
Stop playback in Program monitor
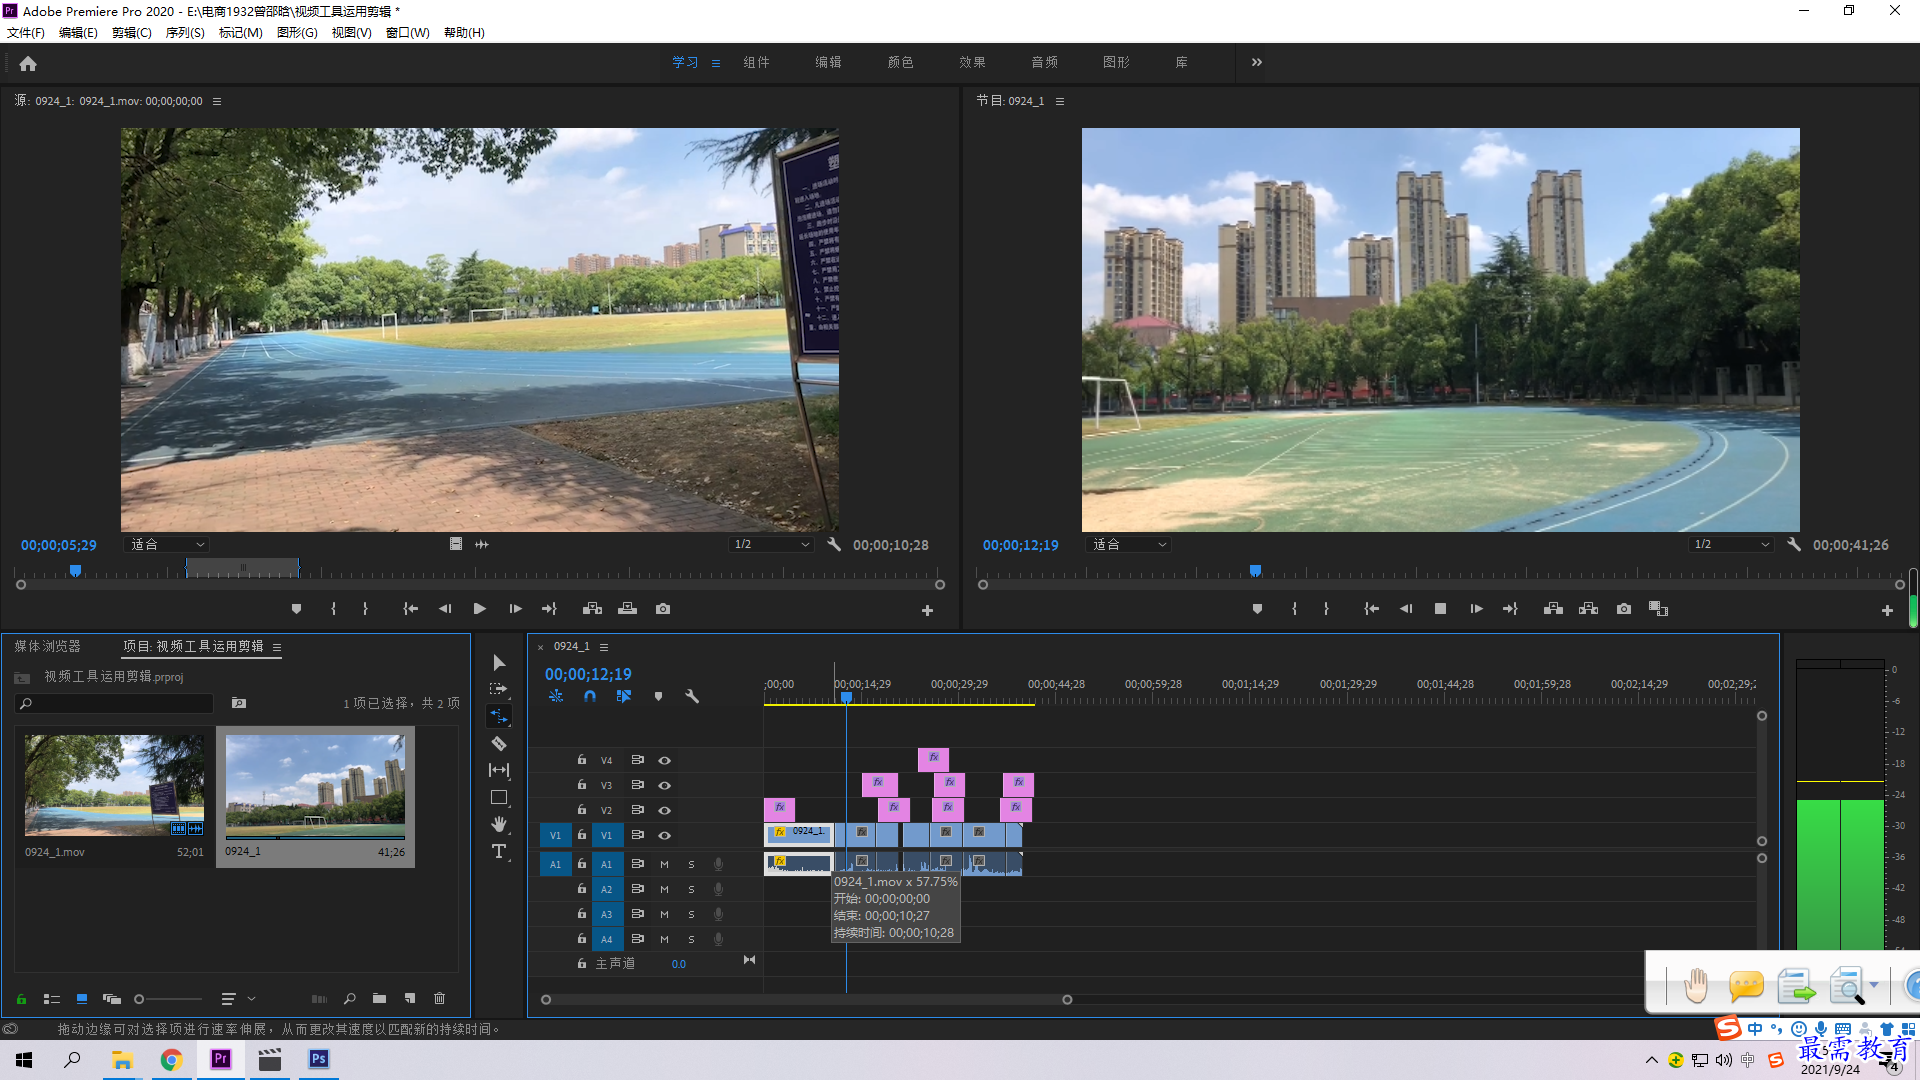pos(1440,608)
